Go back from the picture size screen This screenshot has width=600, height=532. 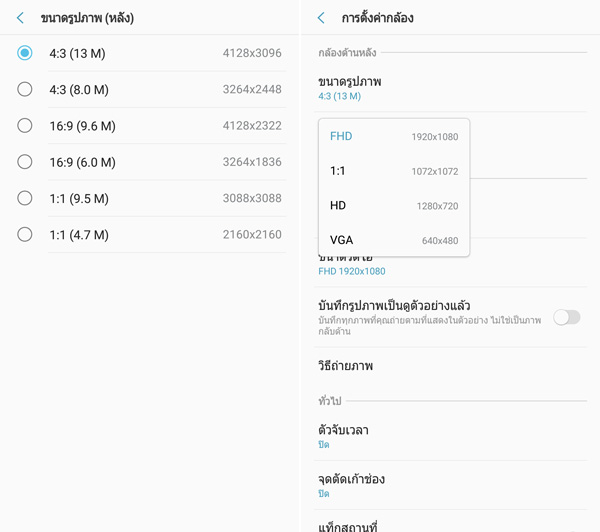point(20,18)
